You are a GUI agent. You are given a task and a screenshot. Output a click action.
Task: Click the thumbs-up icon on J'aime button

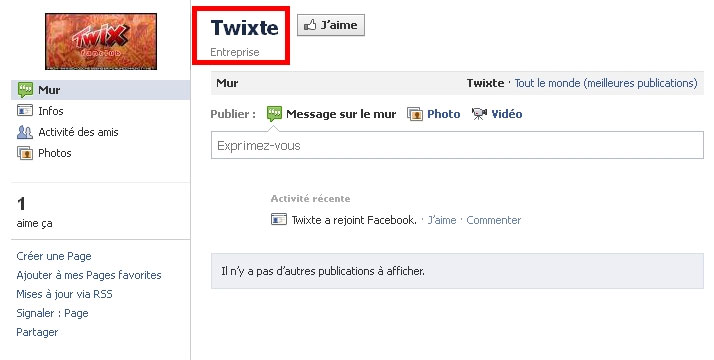click(x=310, y=25)
